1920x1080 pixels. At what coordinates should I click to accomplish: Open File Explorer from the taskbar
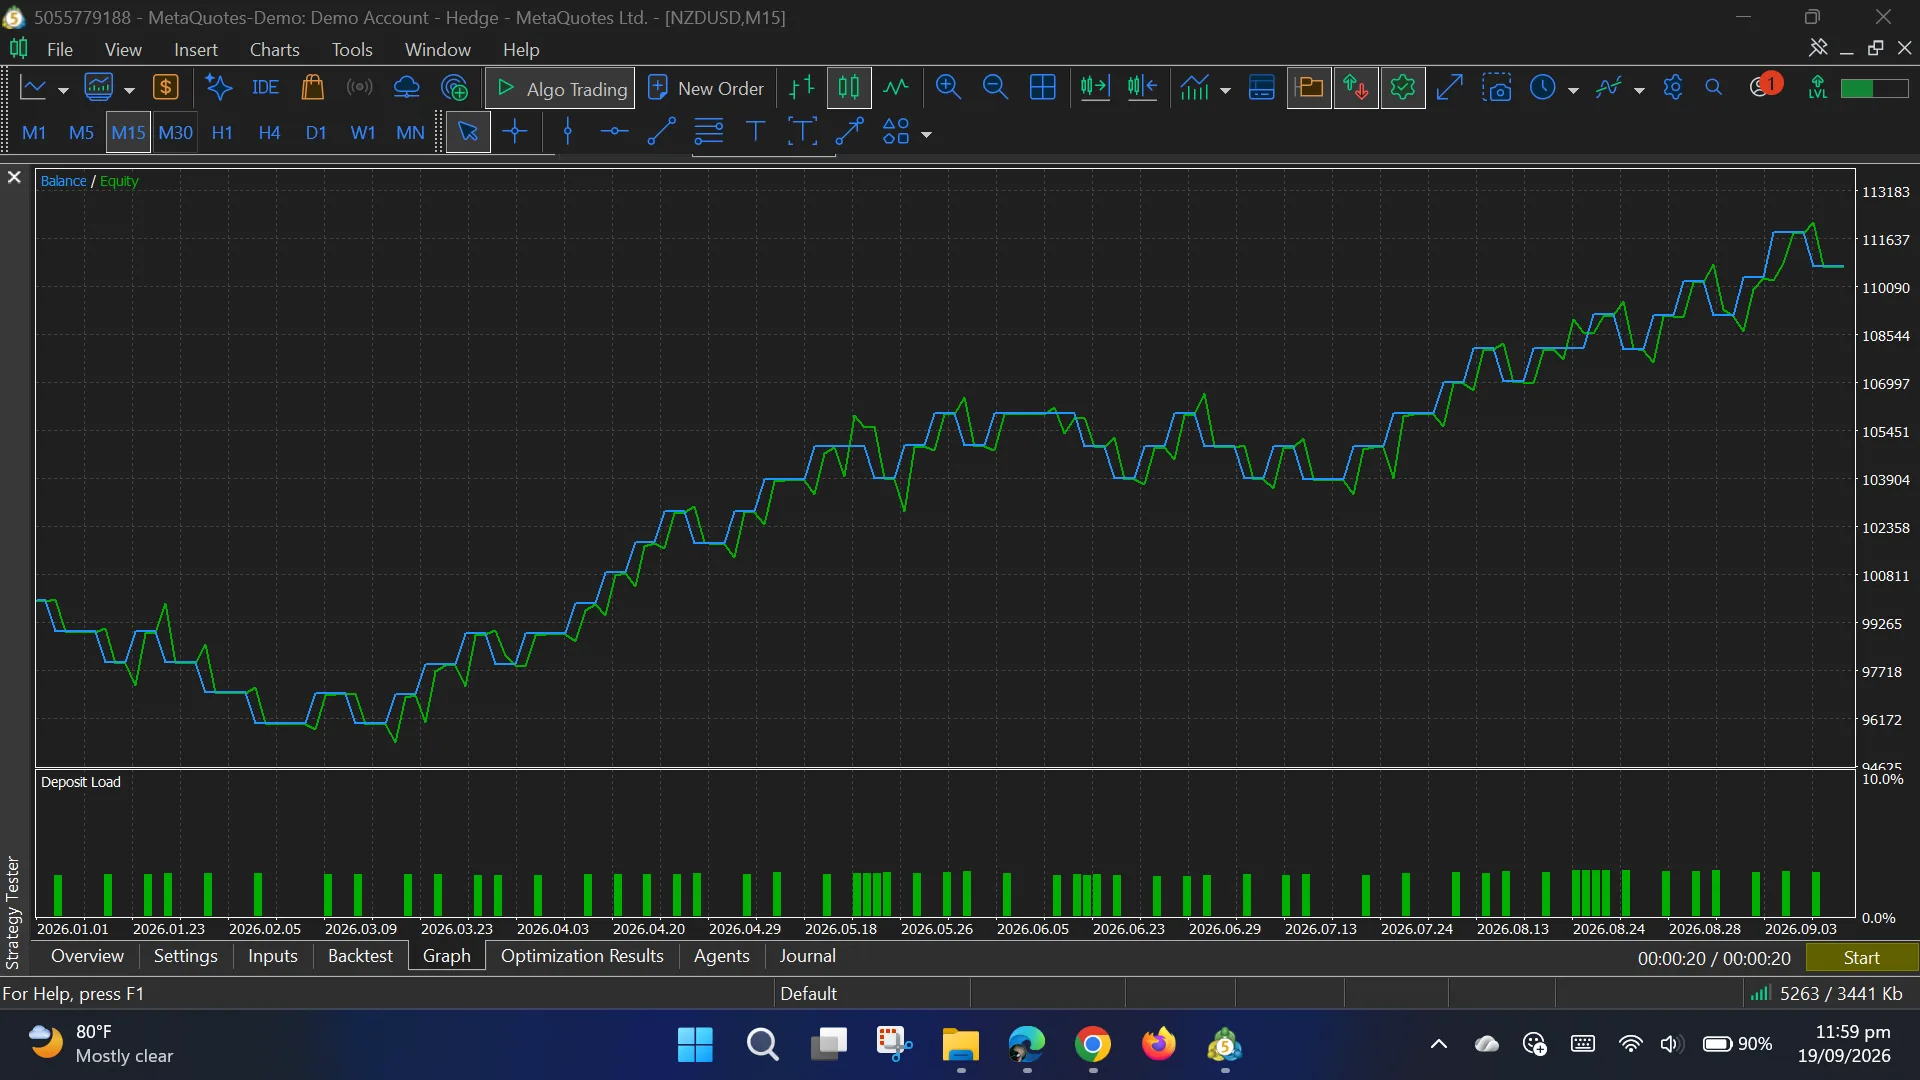(x=960, y=1045)
